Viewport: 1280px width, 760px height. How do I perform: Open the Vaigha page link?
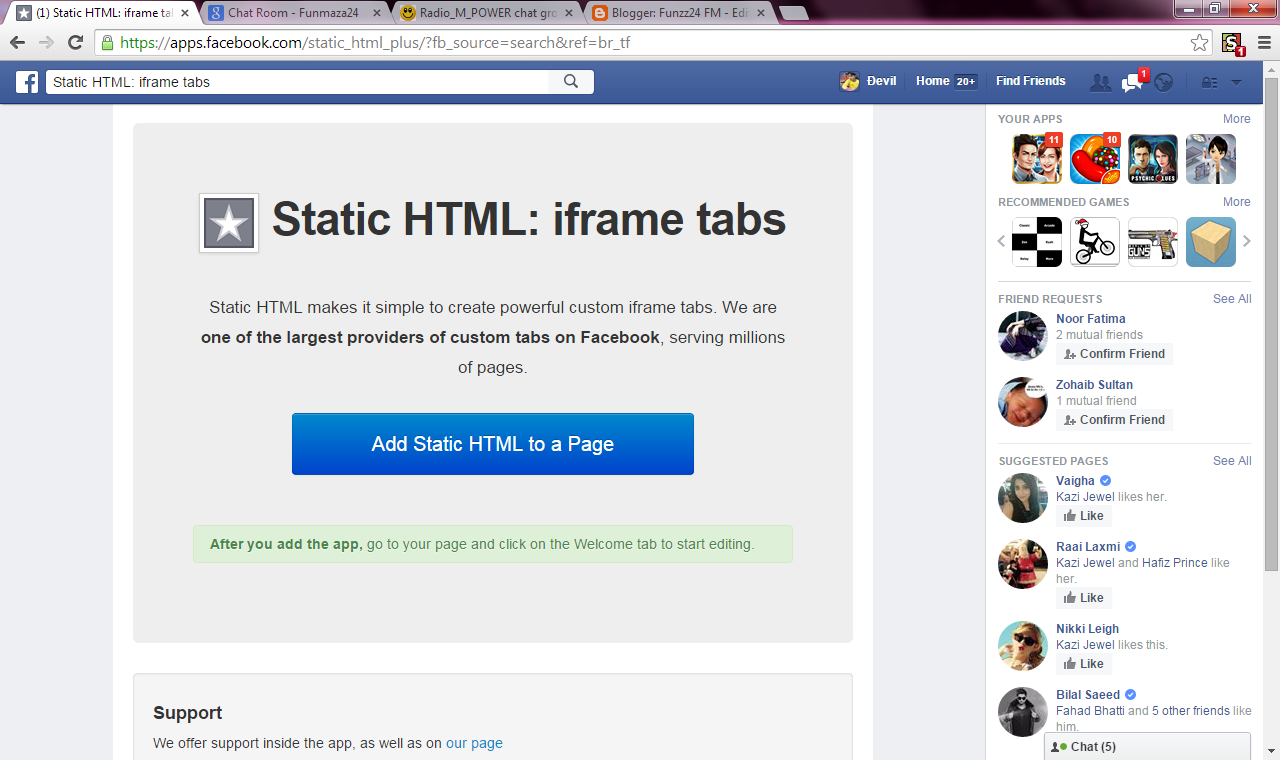pos(1075,481)
